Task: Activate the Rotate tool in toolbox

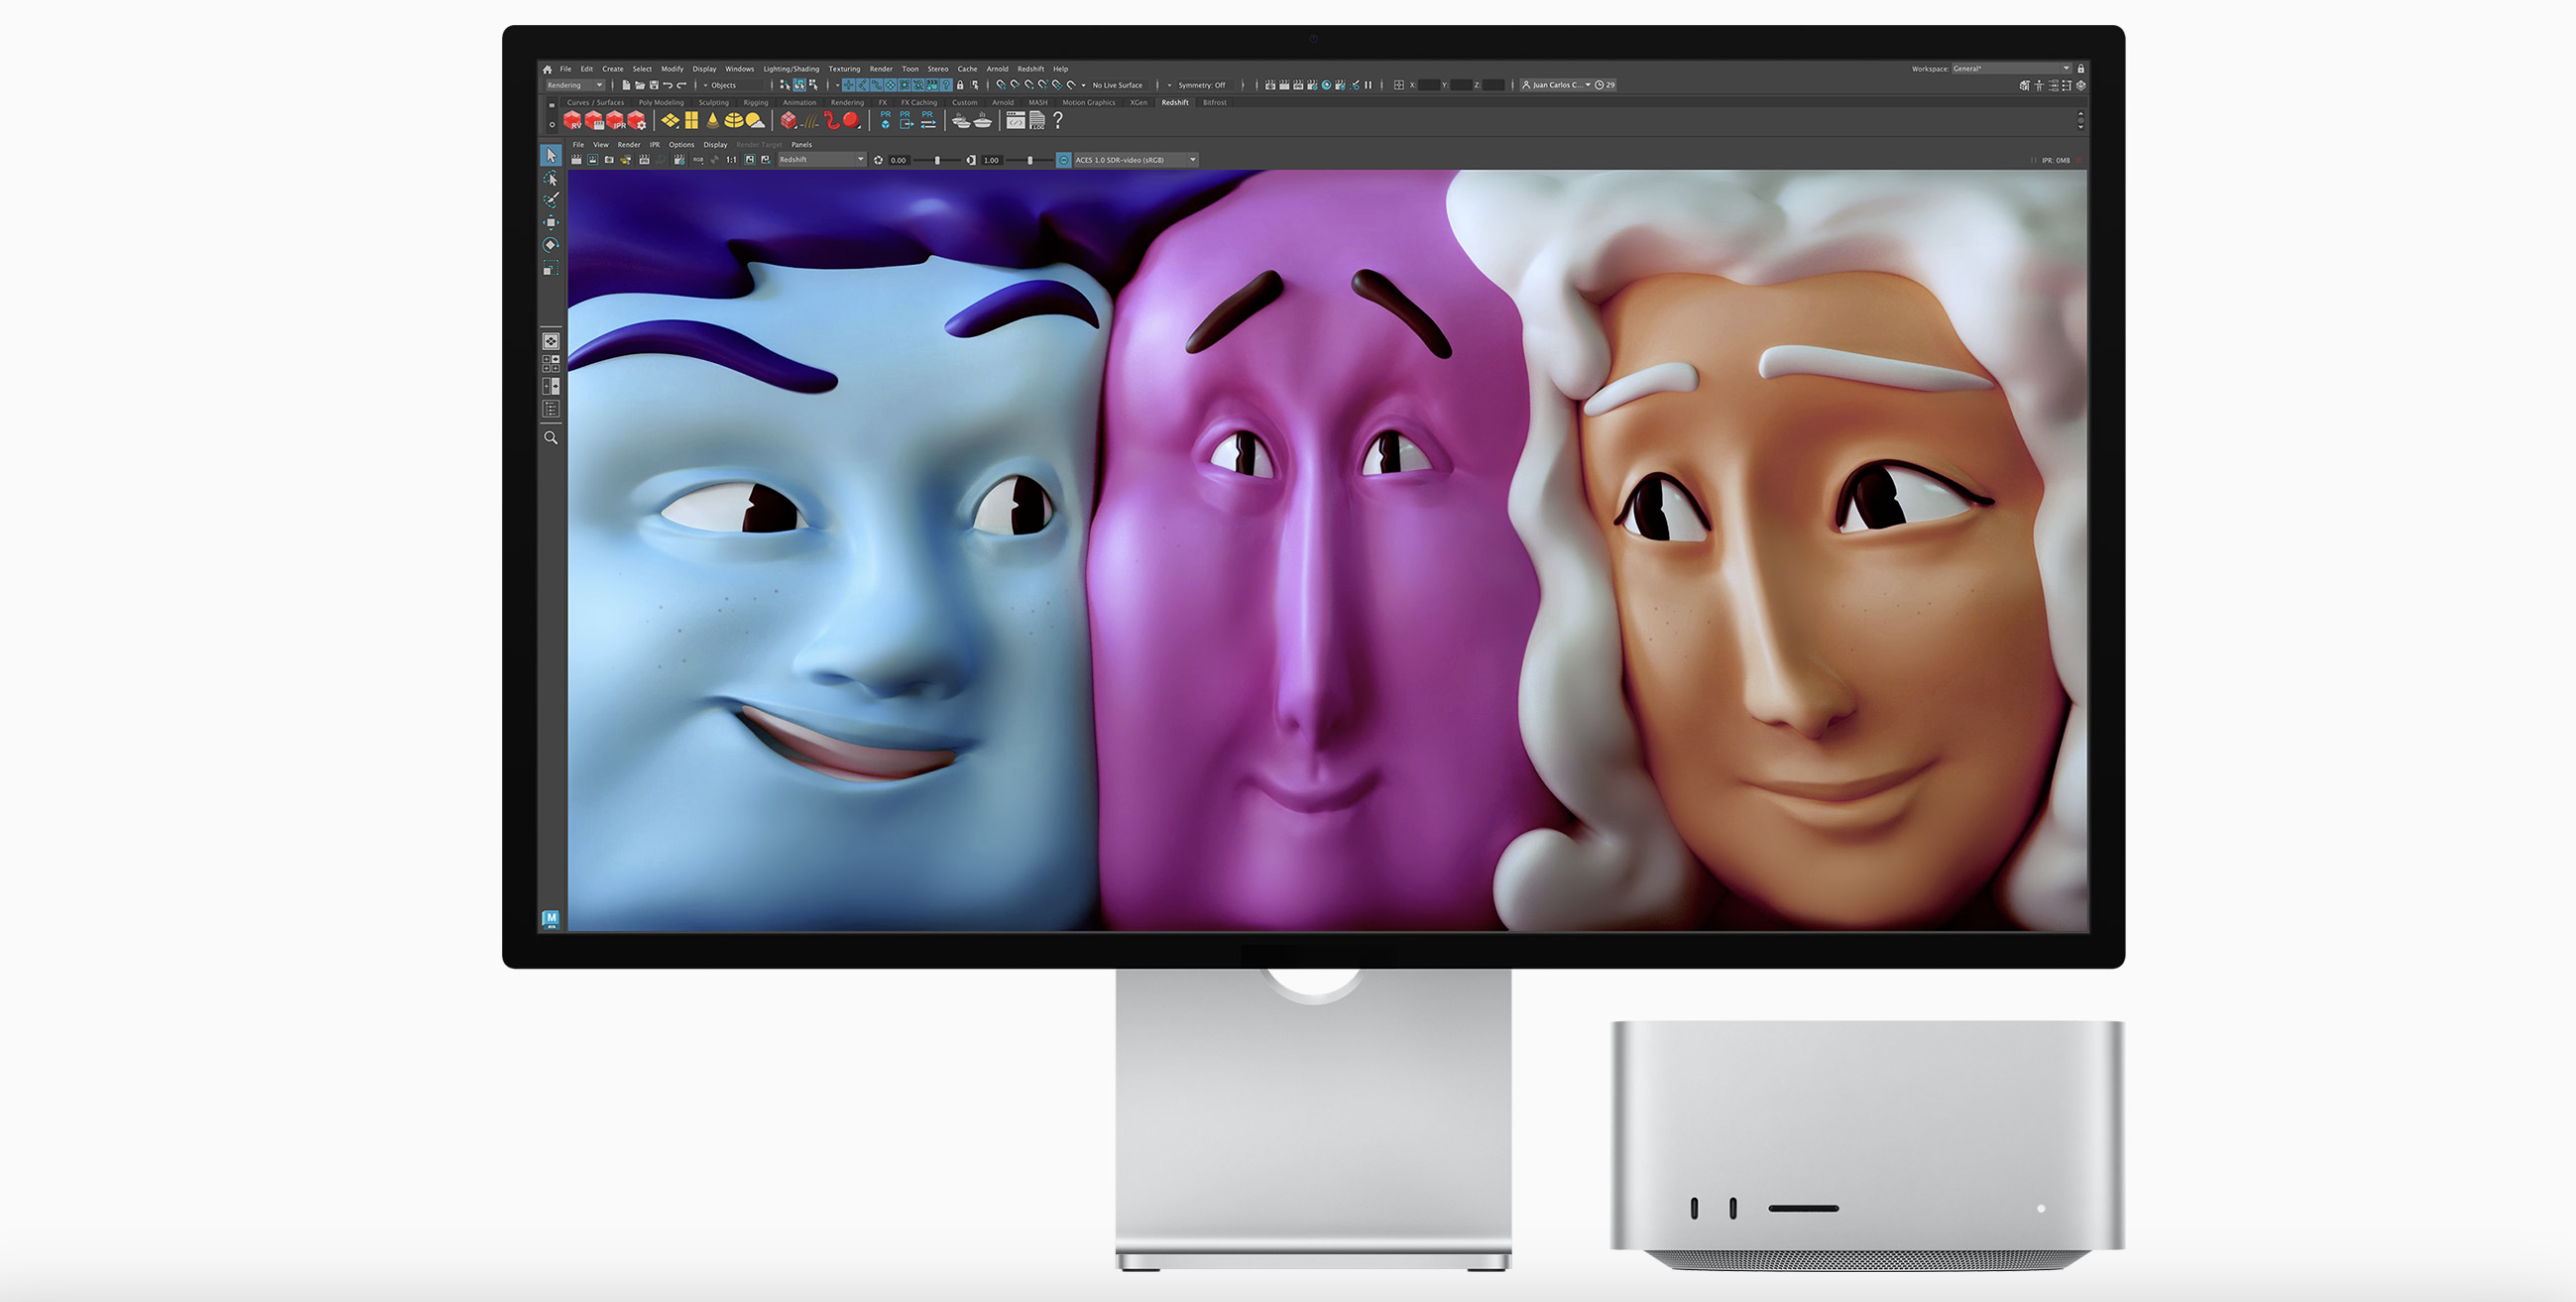Action: point(551,245)
